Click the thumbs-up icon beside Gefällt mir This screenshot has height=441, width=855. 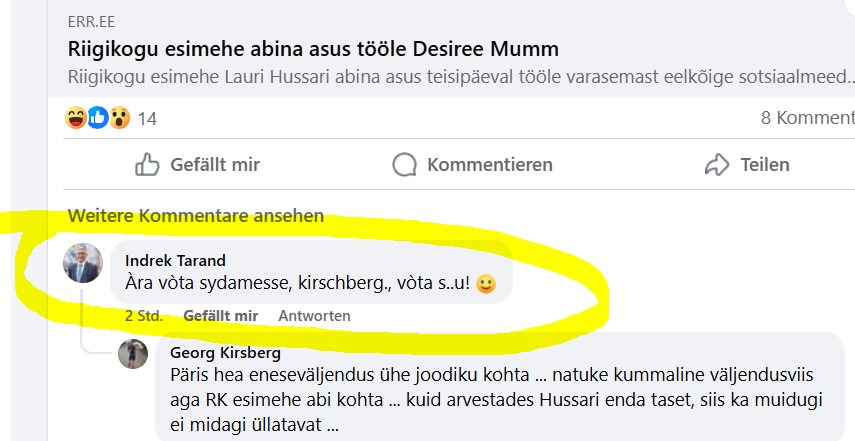[147, 165]
